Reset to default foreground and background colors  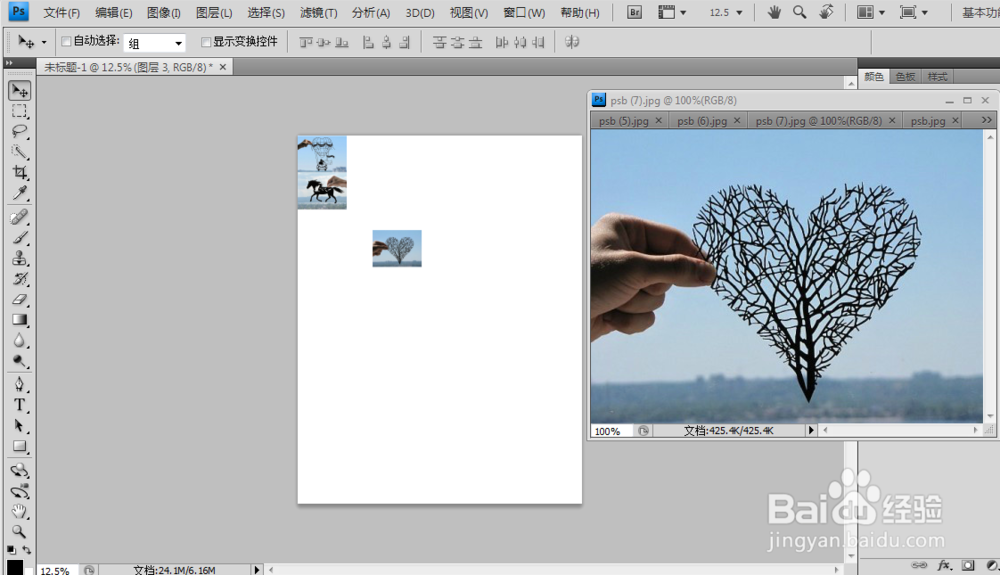tap(11, 550)
